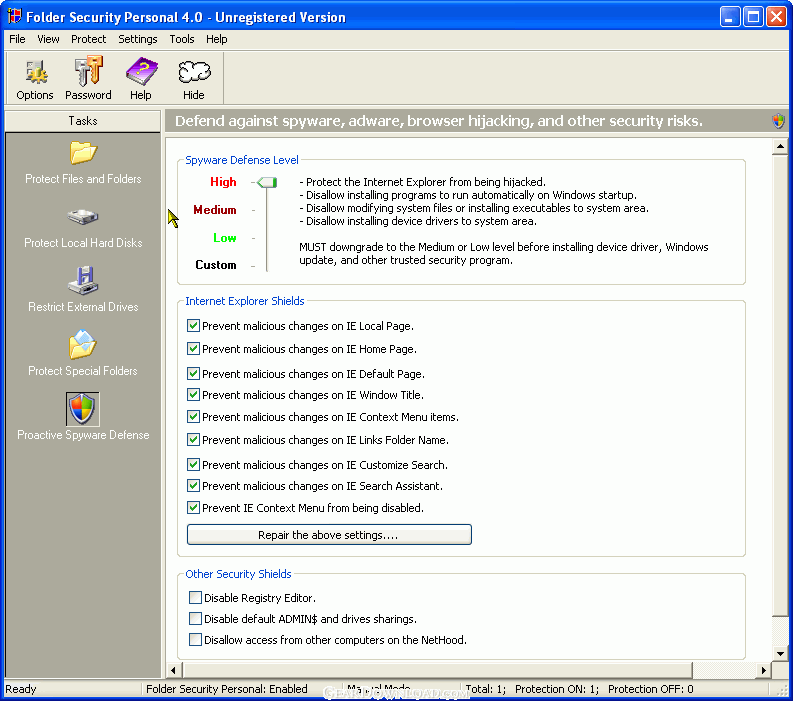This screenshot has height=701, width=793.
Task: Click 'Protection OFF: 0' status text
Action: coord(650,689)
